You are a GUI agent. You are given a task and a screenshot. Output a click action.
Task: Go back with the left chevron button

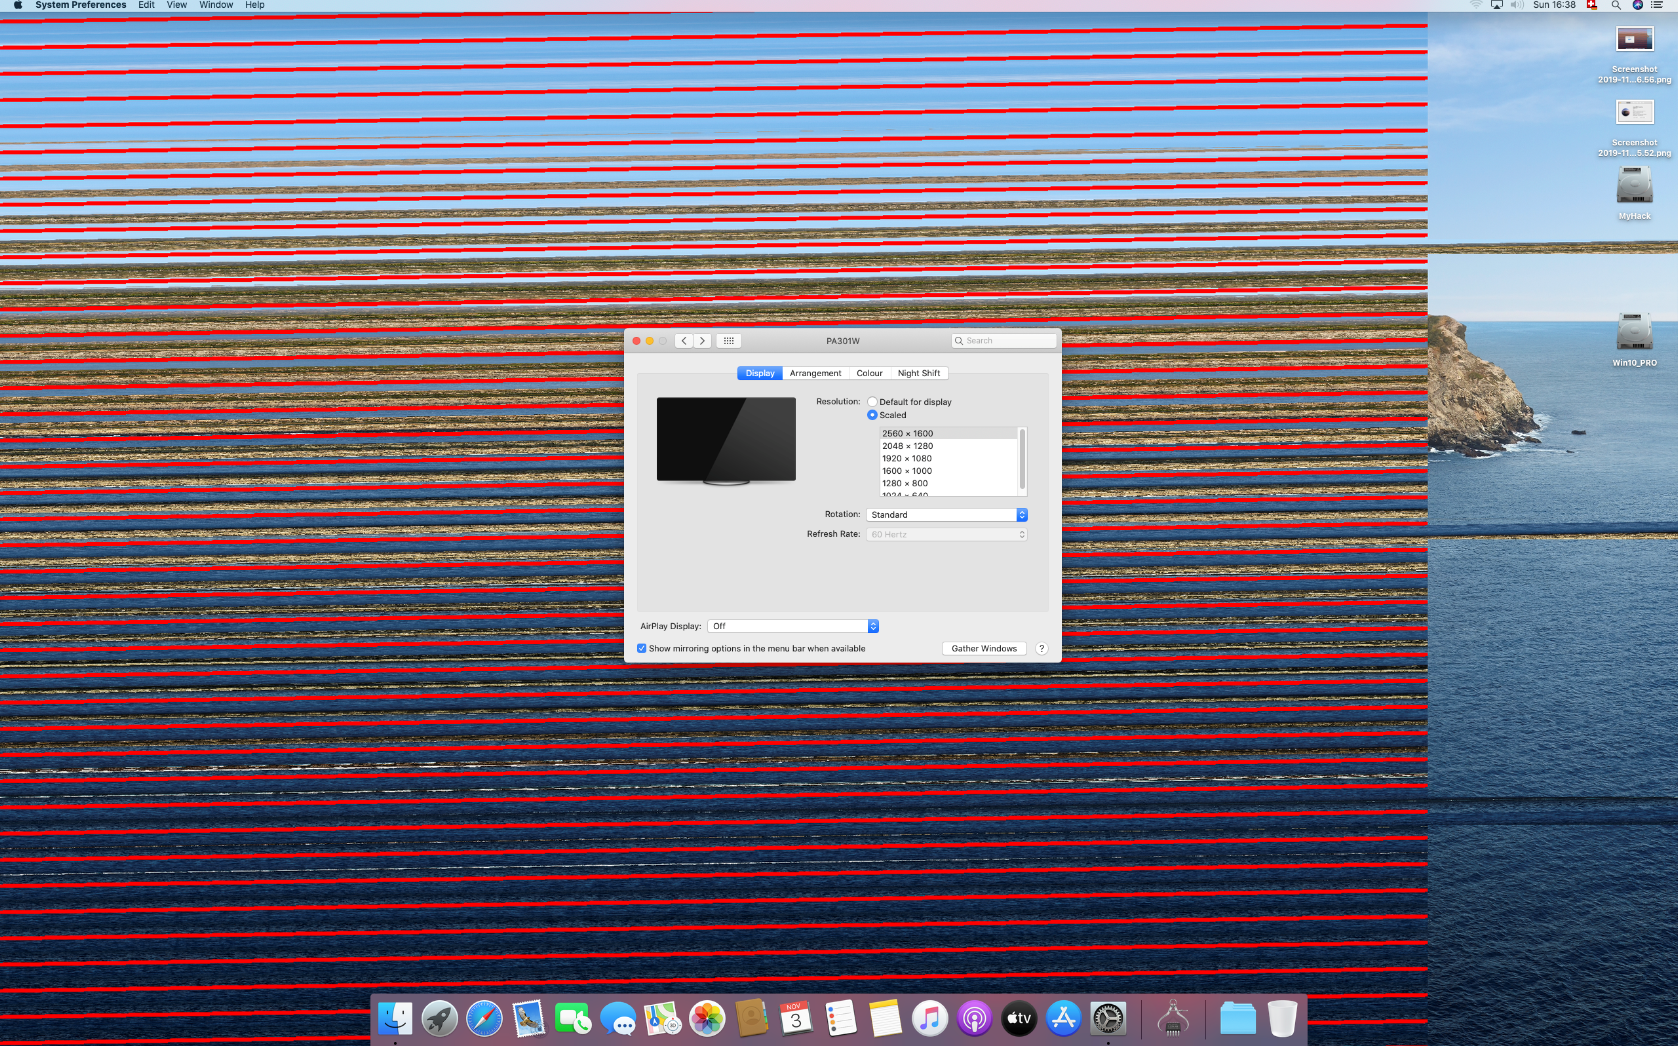click(684, 341)
